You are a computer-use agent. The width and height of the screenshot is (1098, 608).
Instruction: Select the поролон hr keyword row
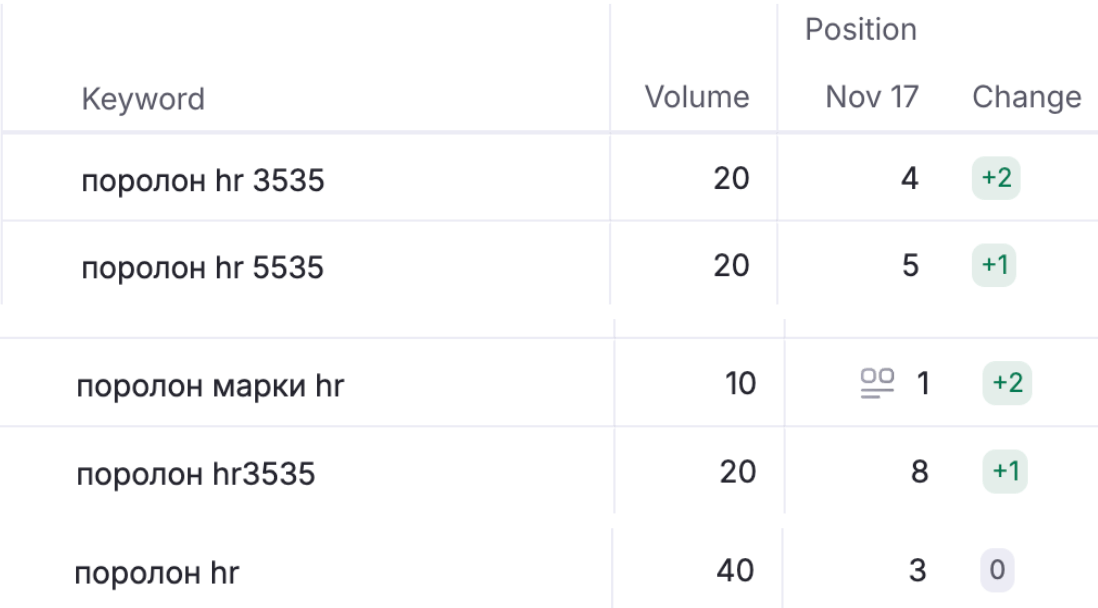tap(157, 573)
